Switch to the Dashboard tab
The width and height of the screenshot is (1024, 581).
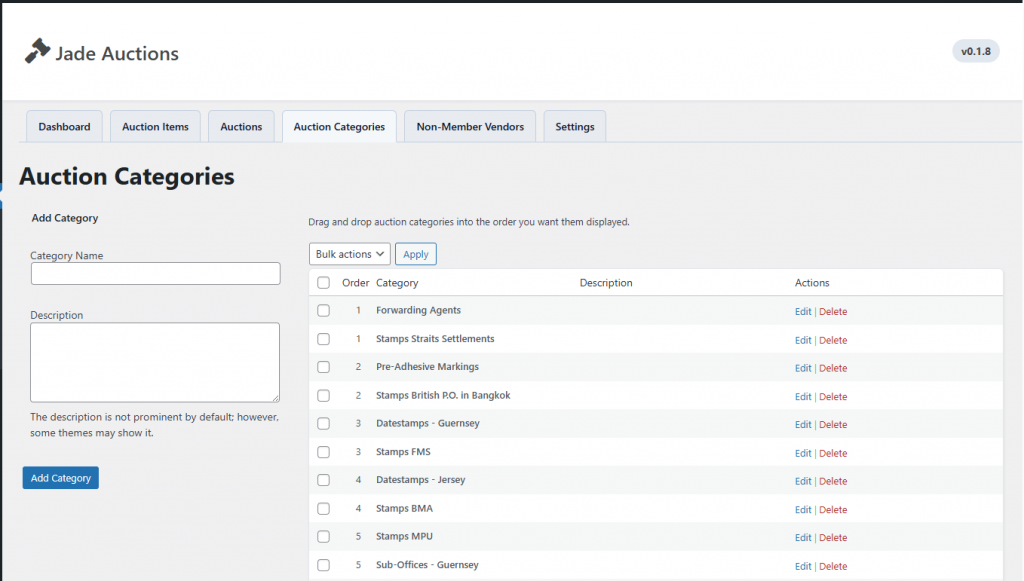point(64,127)
